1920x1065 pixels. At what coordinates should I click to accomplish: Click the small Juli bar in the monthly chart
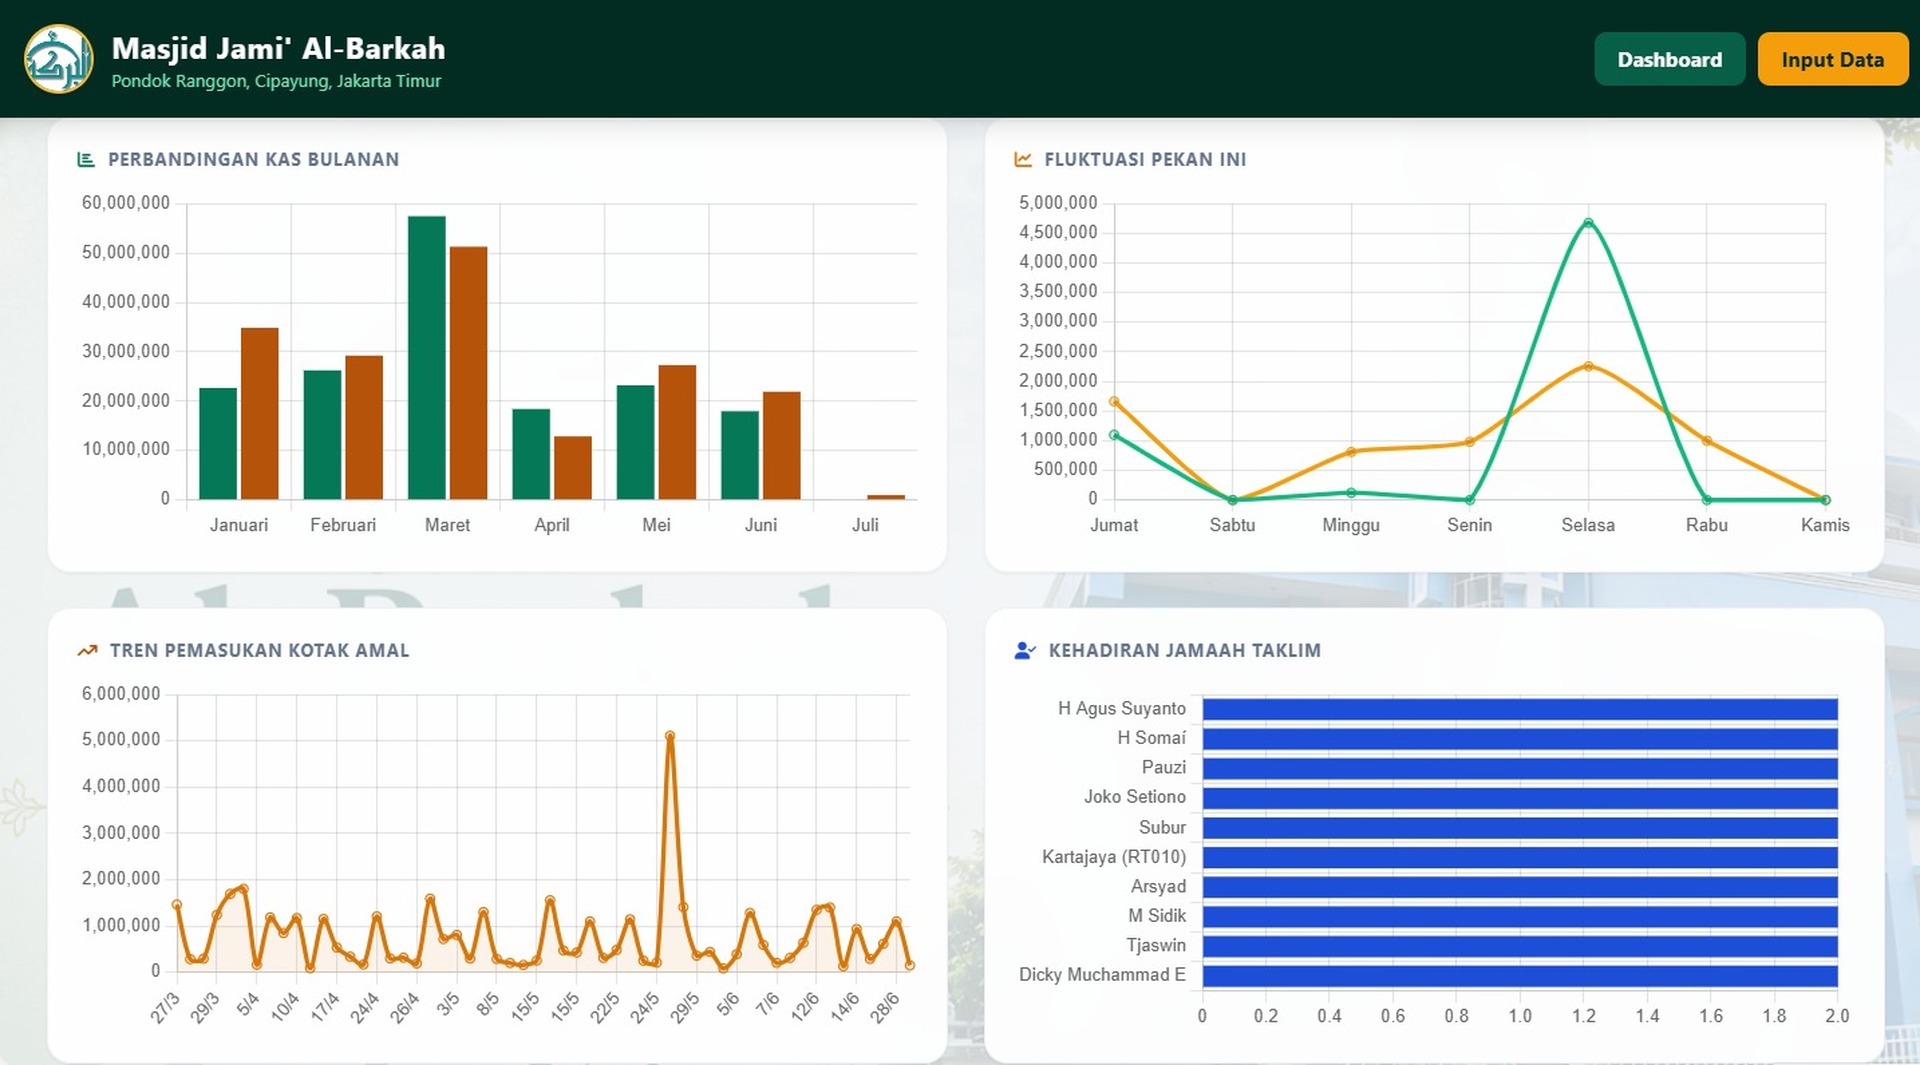pos(886,497)
